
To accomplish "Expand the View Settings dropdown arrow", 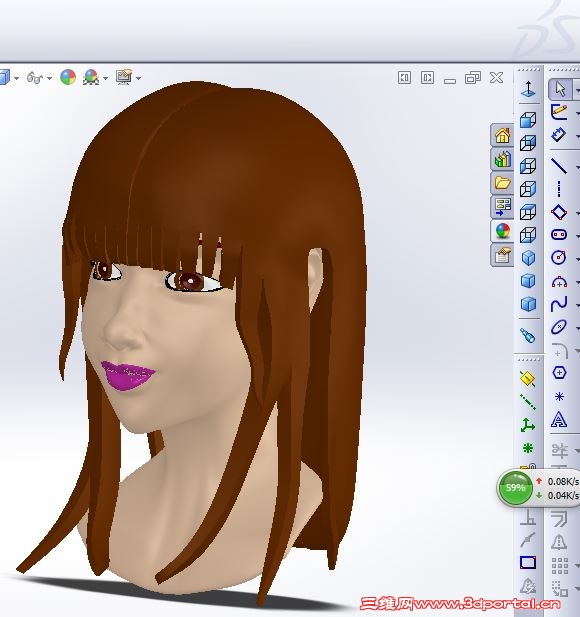I will 139,78.
